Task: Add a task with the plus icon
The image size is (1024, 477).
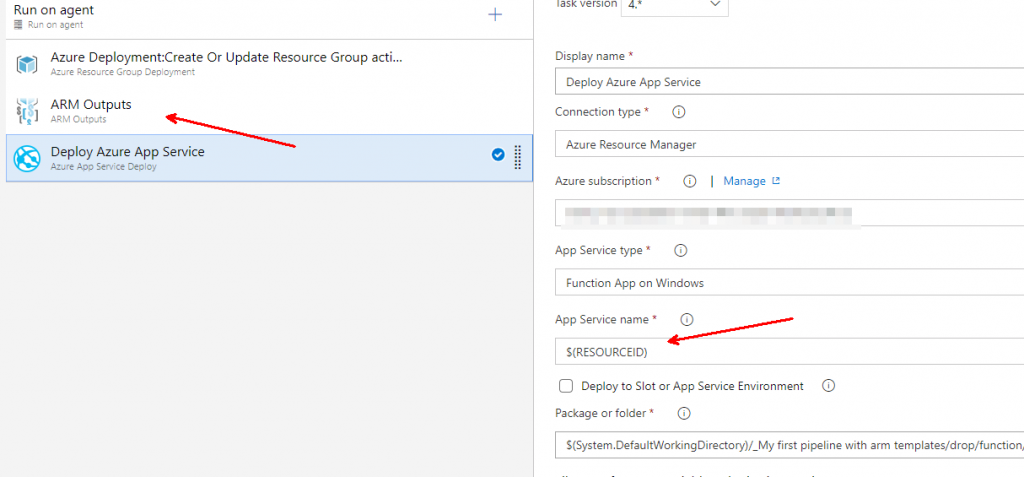Action: 496,14
